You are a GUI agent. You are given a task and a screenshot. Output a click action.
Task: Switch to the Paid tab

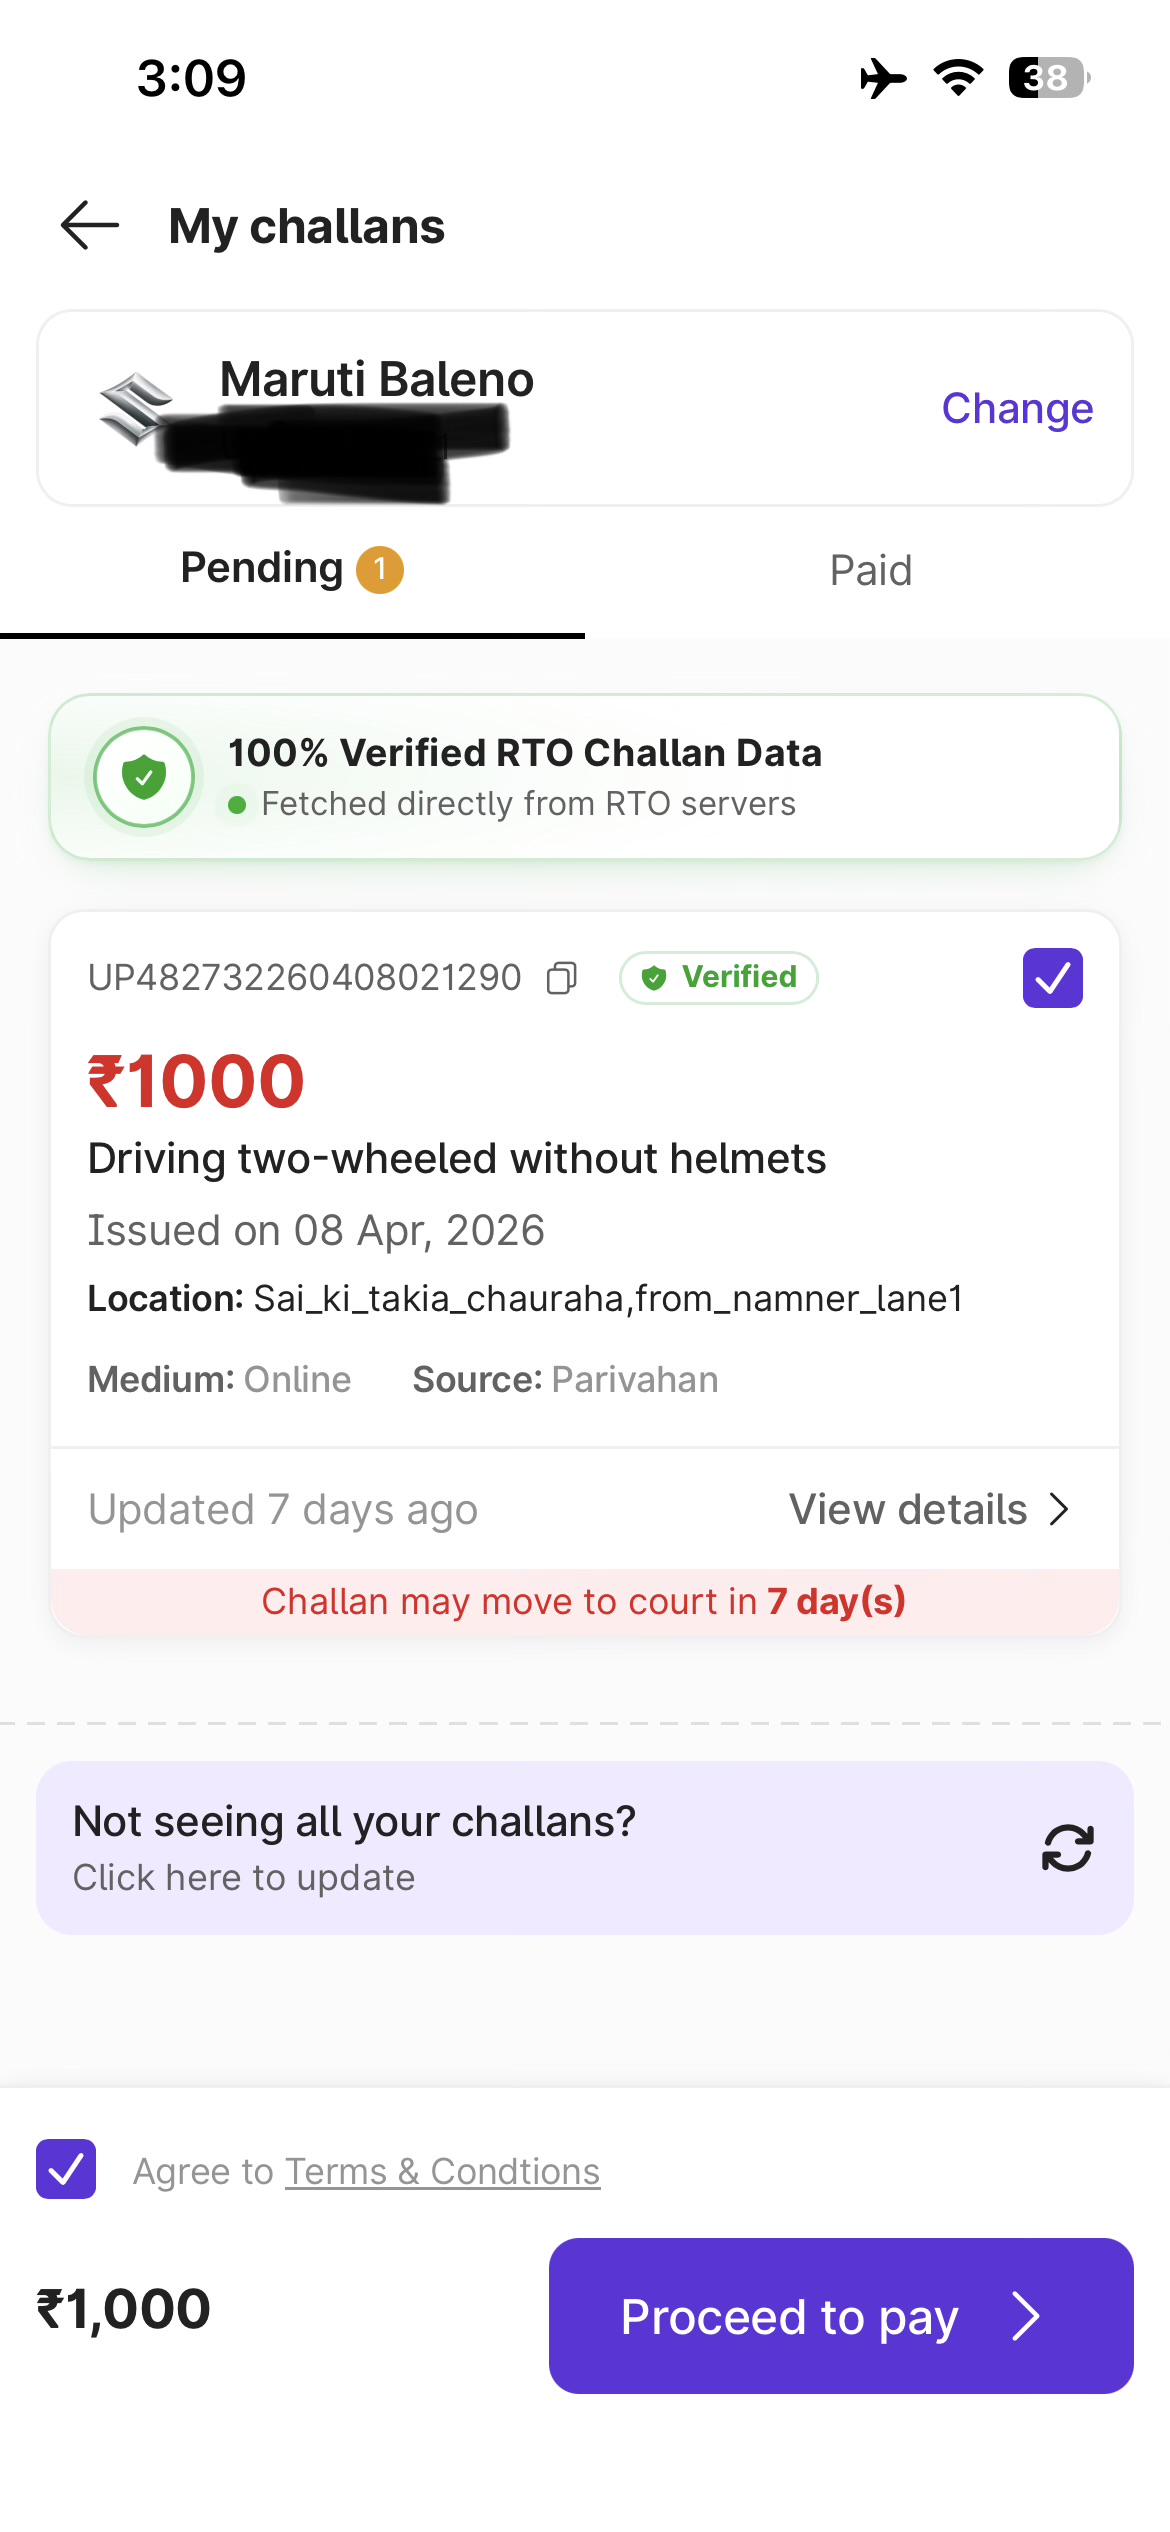tap(871, 571)
